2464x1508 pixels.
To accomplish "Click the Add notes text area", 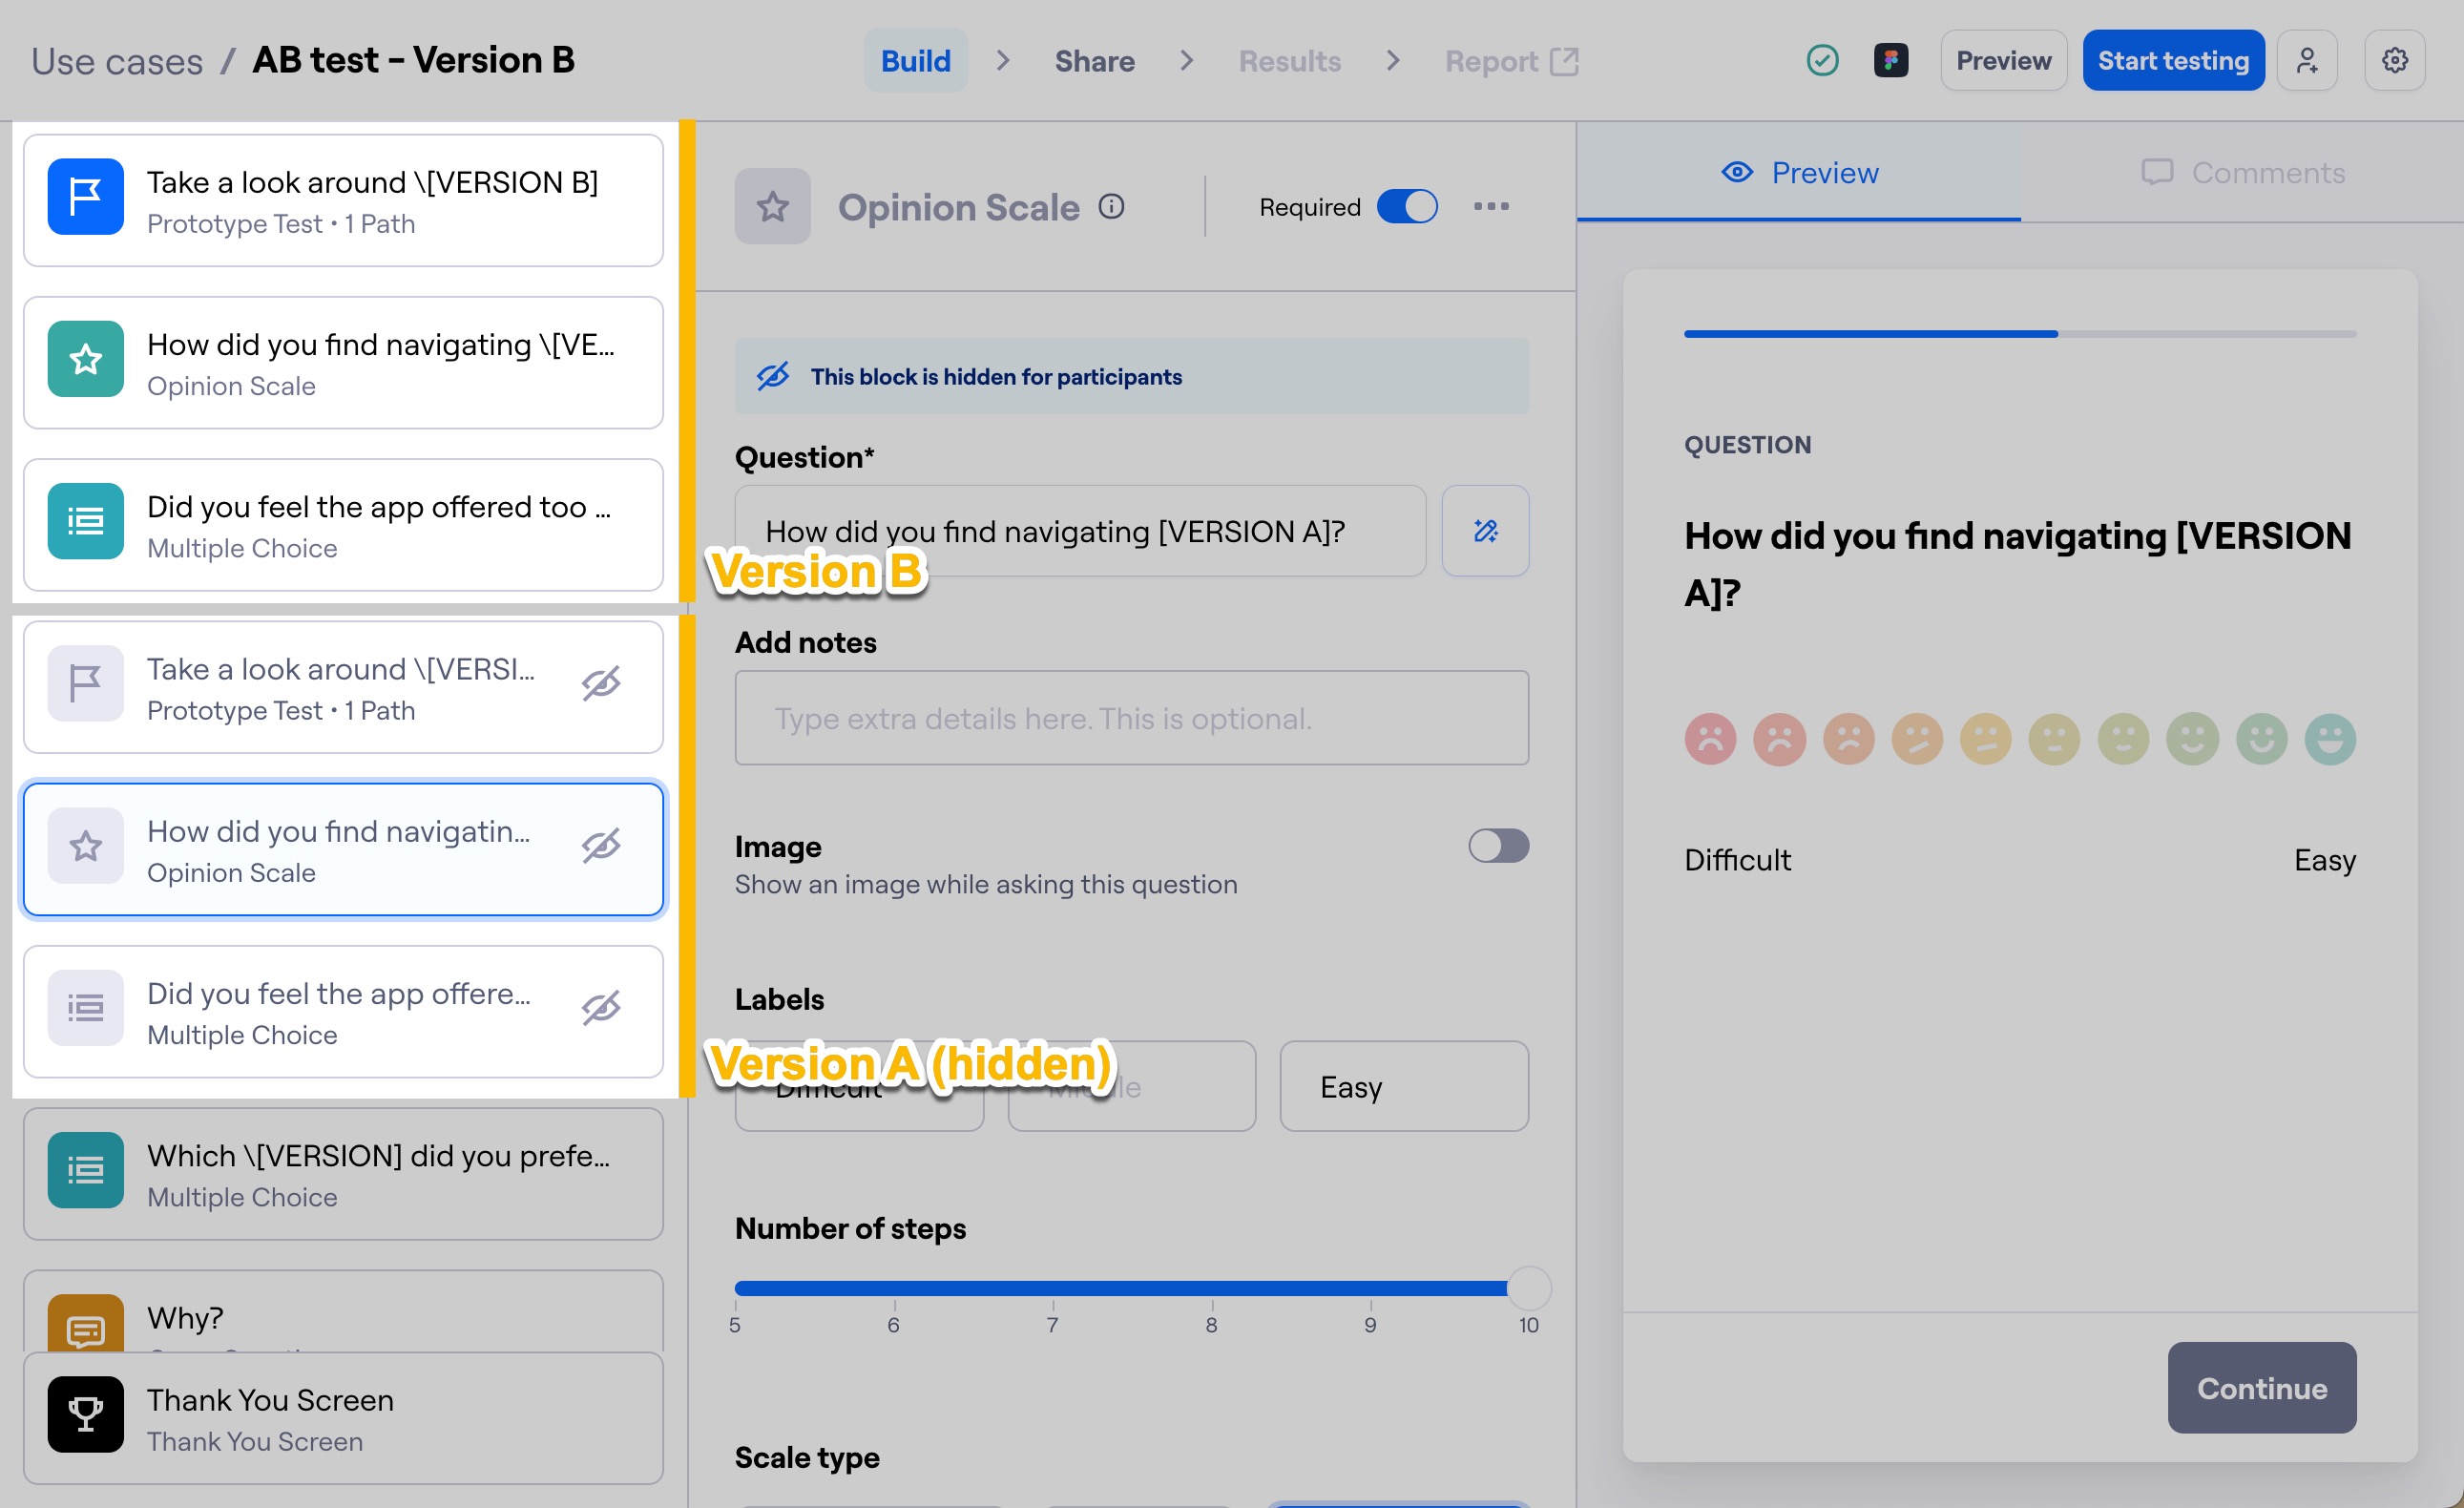I will tap(1131, 718).
